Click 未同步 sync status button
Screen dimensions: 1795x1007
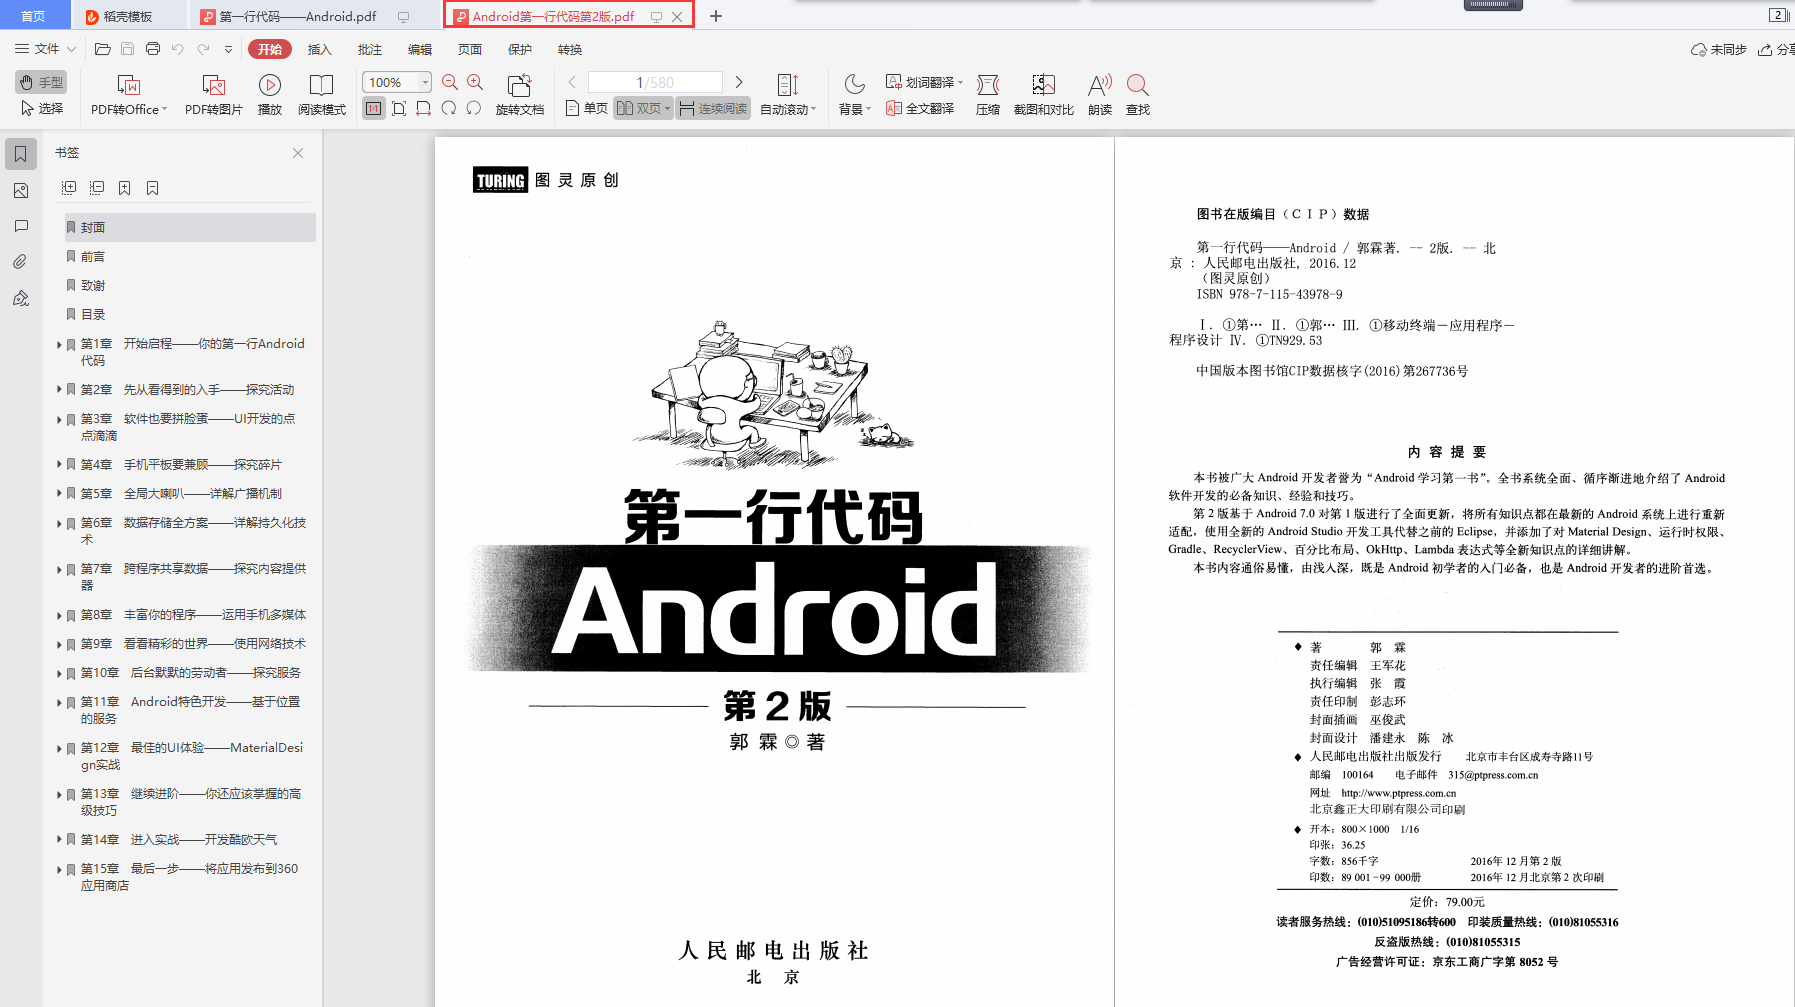click(x=1718, y=49)
